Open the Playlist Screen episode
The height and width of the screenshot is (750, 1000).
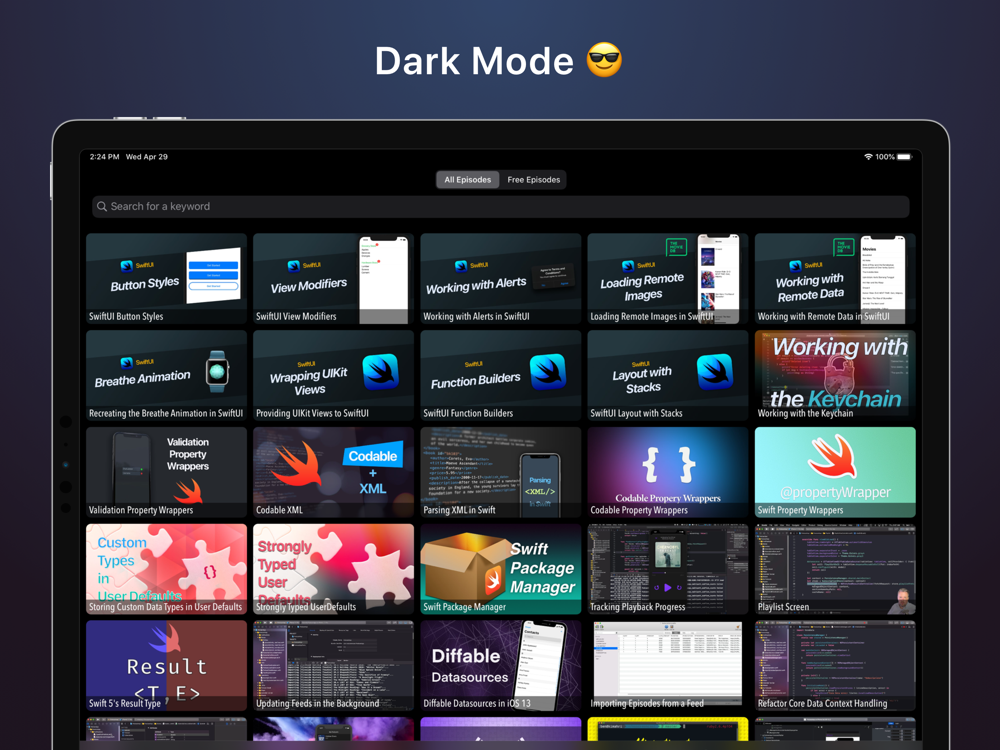(x=835, y=569)
